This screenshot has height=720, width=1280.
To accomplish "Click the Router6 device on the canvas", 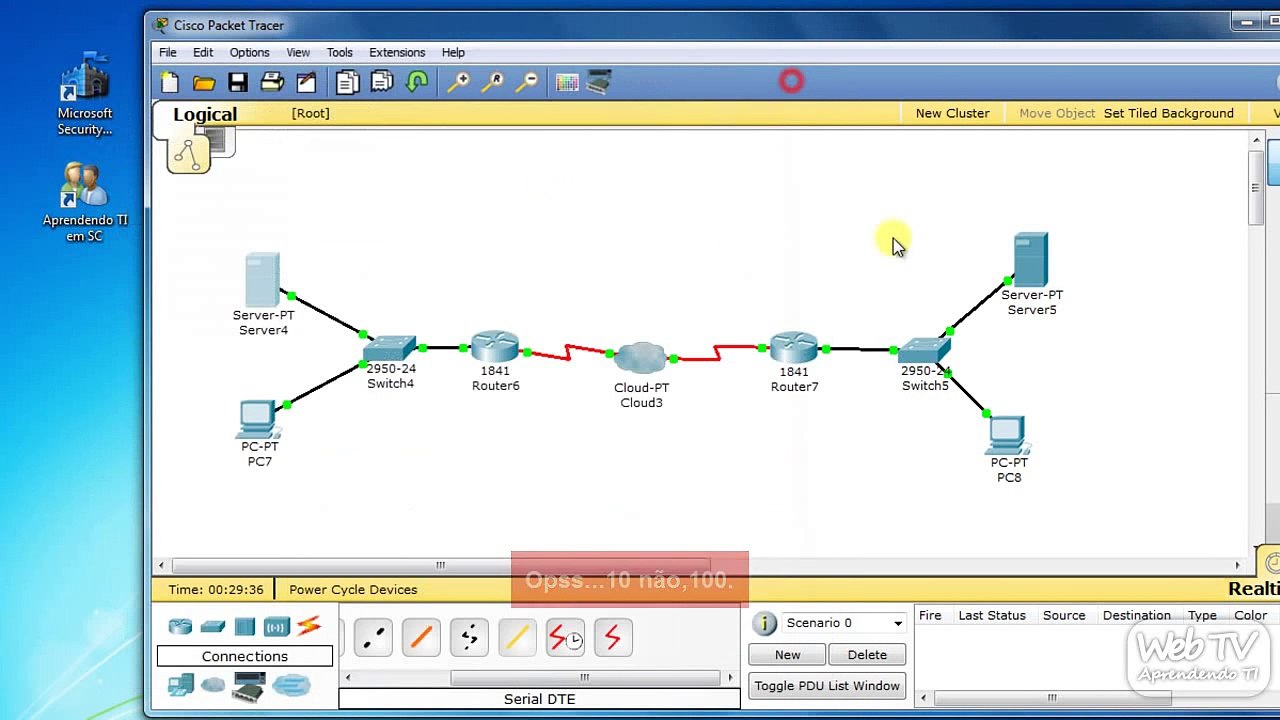I will (495, 347).
